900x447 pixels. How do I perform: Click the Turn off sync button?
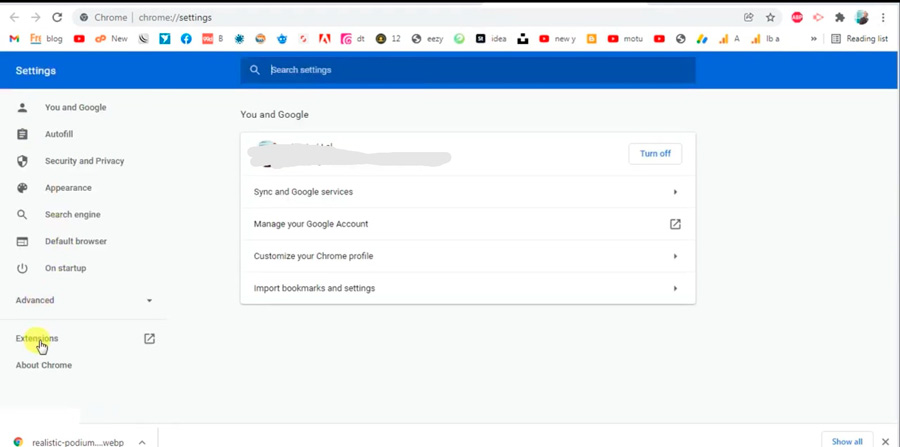tap(655, 154)
